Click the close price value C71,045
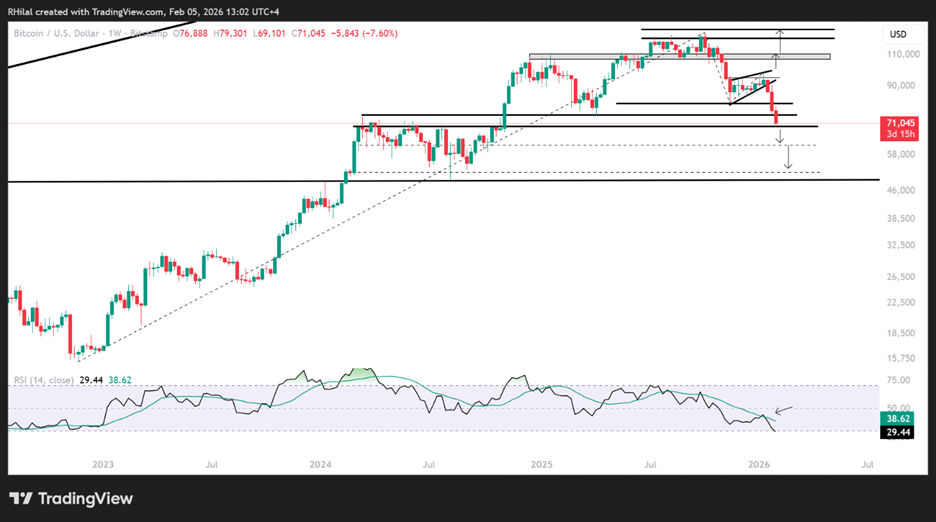The height and width of the screenshot is (522, 936). coord(309,33)
